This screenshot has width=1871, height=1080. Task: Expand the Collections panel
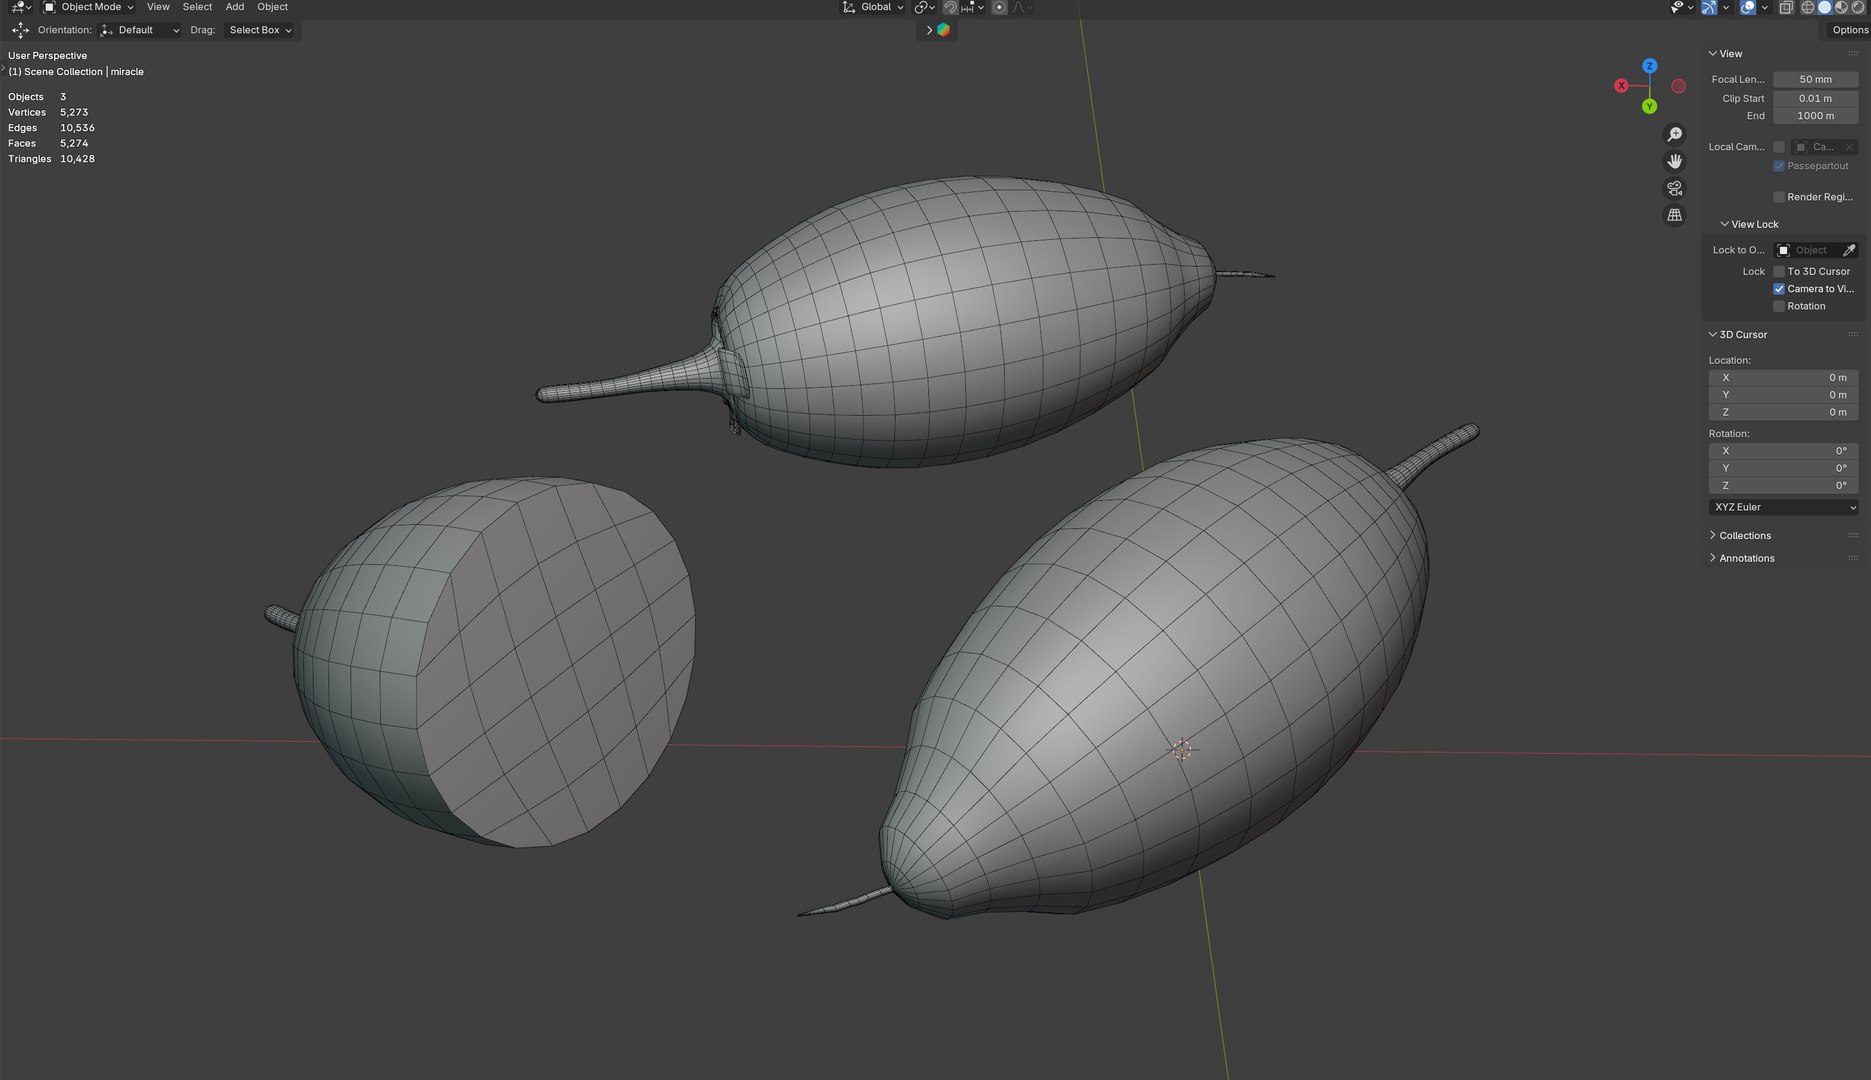(x=1744, y=536)
